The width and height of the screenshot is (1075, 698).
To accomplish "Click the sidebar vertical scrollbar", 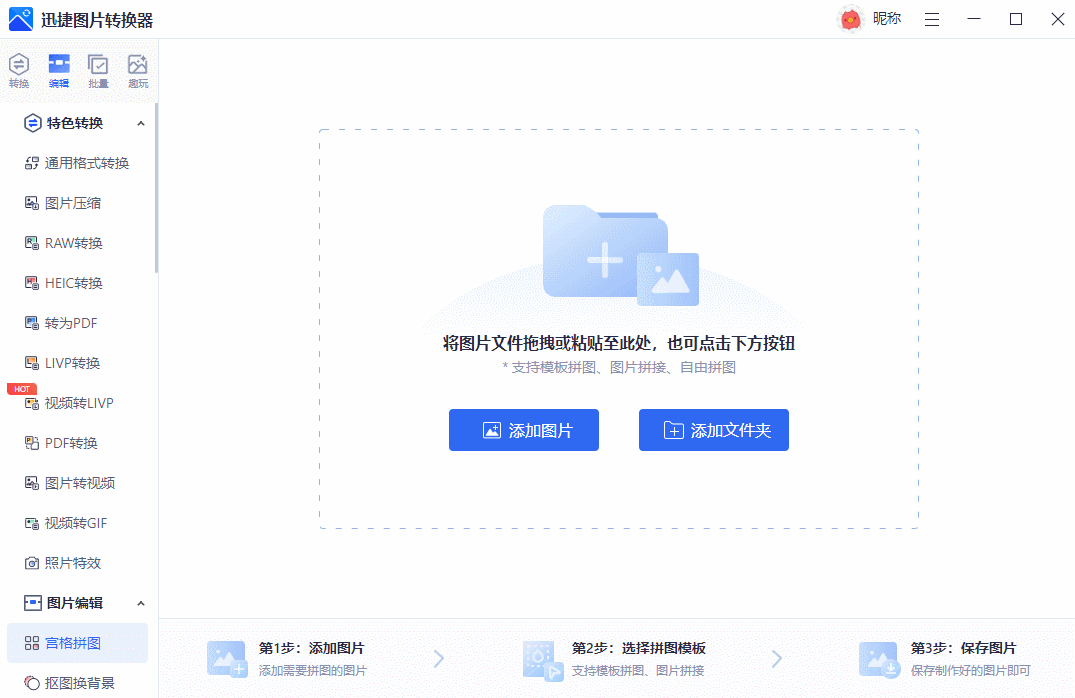I will [x=156, y=189].
